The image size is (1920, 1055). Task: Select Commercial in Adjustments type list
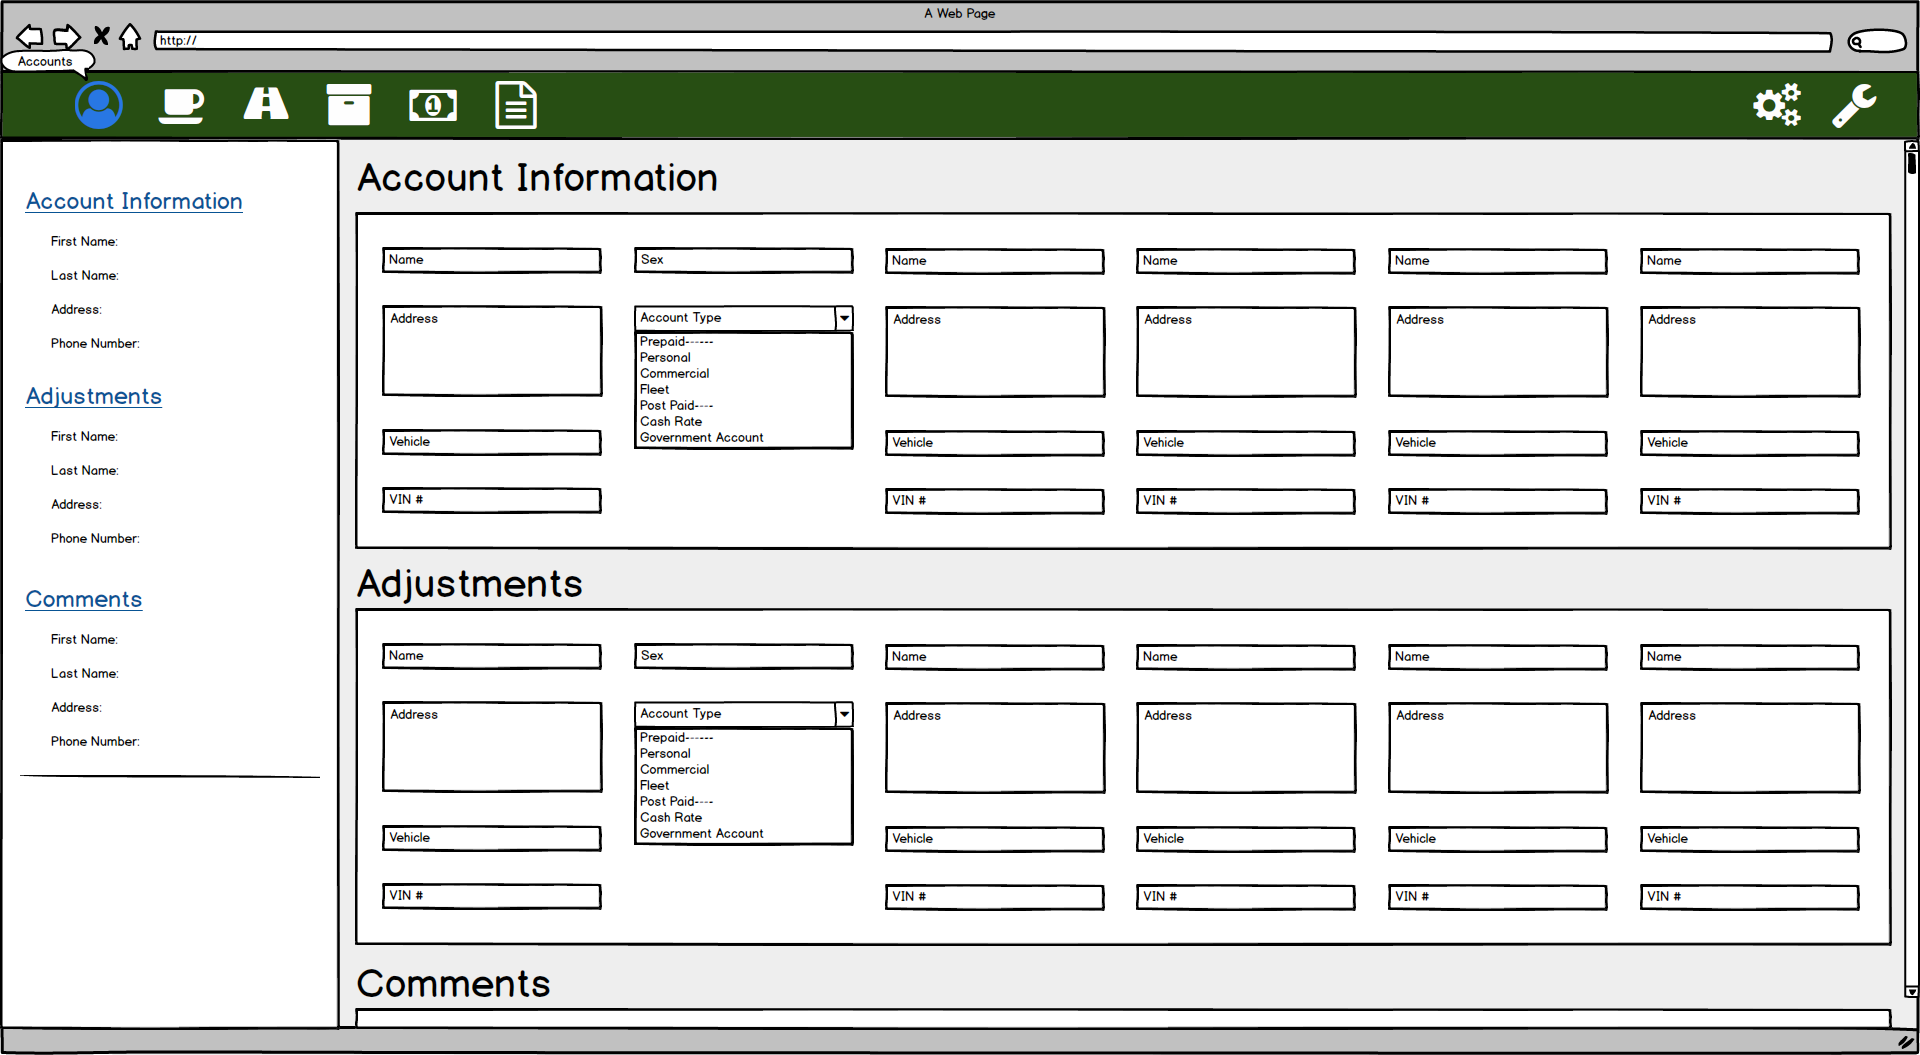(x=674, y=769)
